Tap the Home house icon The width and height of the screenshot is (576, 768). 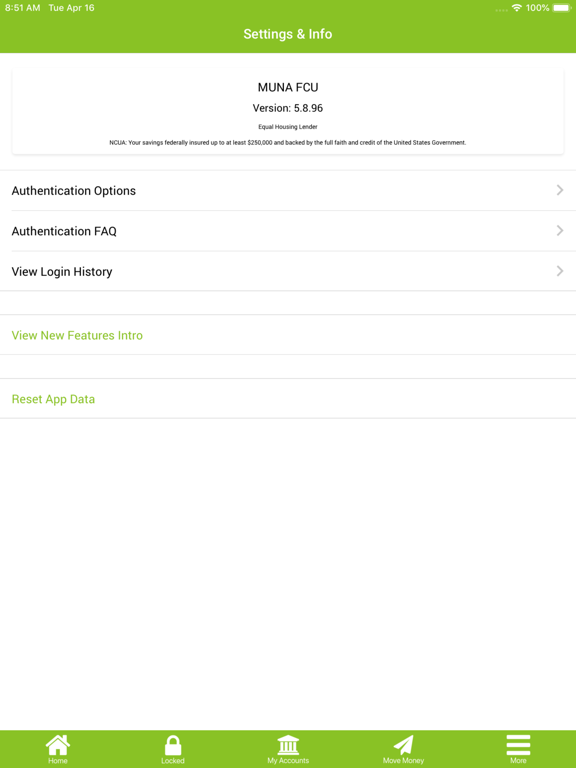pos(58,745)
